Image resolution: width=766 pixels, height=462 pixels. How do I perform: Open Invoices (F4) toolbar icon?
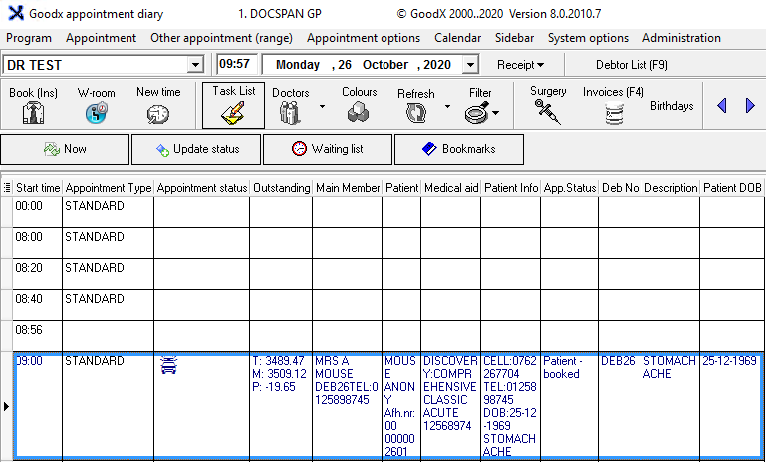(613, 113)
